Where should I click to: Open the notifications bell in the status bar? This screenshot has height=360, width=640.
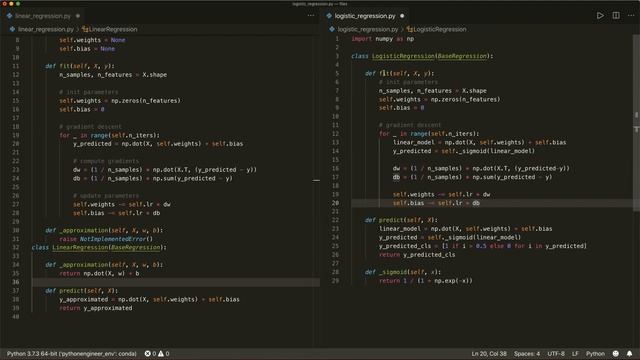[629, 353]
